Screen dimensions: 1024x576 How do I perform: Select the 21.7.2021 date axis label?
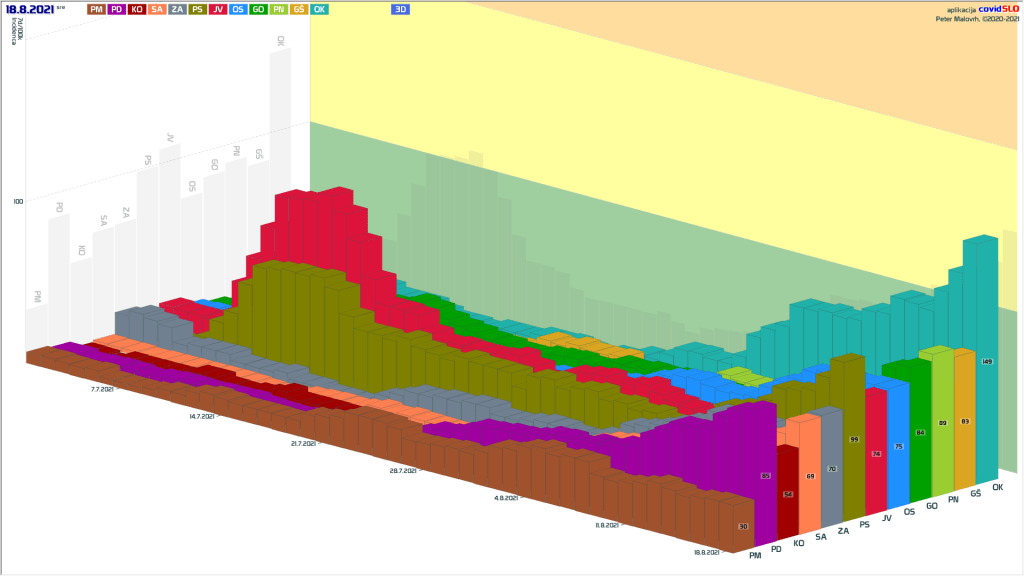click(x=303, y=443)
